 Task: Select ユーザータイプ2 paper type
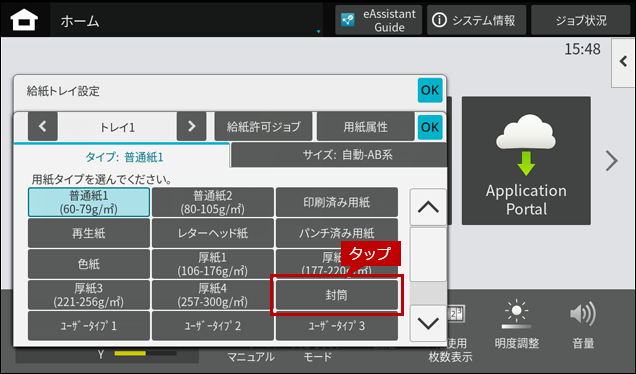[213, 326]
